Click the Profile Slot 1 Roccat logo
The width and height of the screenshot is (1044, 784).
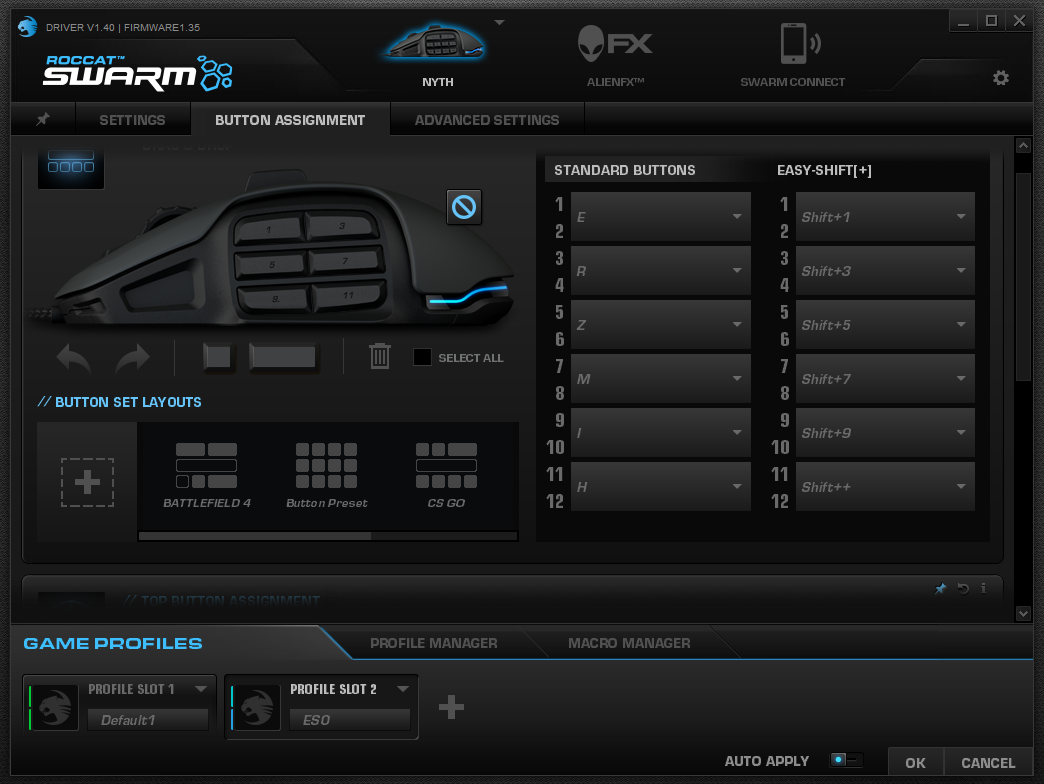pyautogui.click(x=55, y=707)
